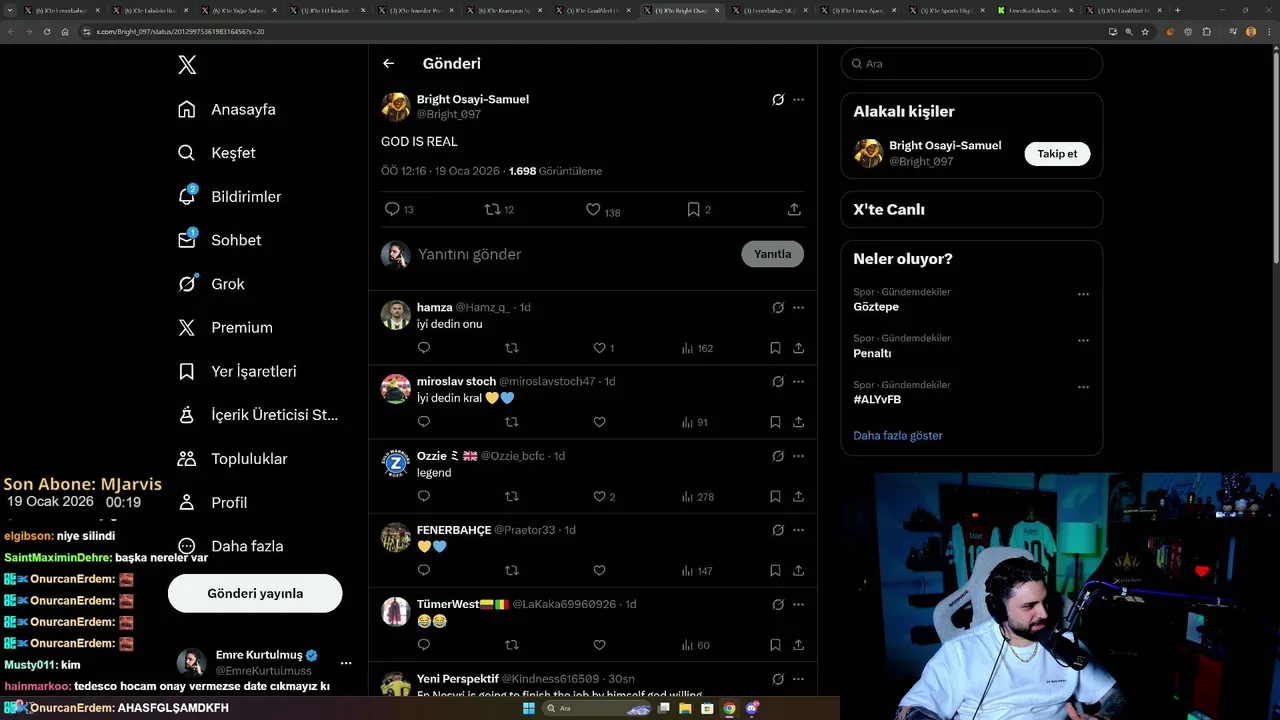Open more options on main post
The width and height of the screenshot is (1280, 720).
coord(798,100)
